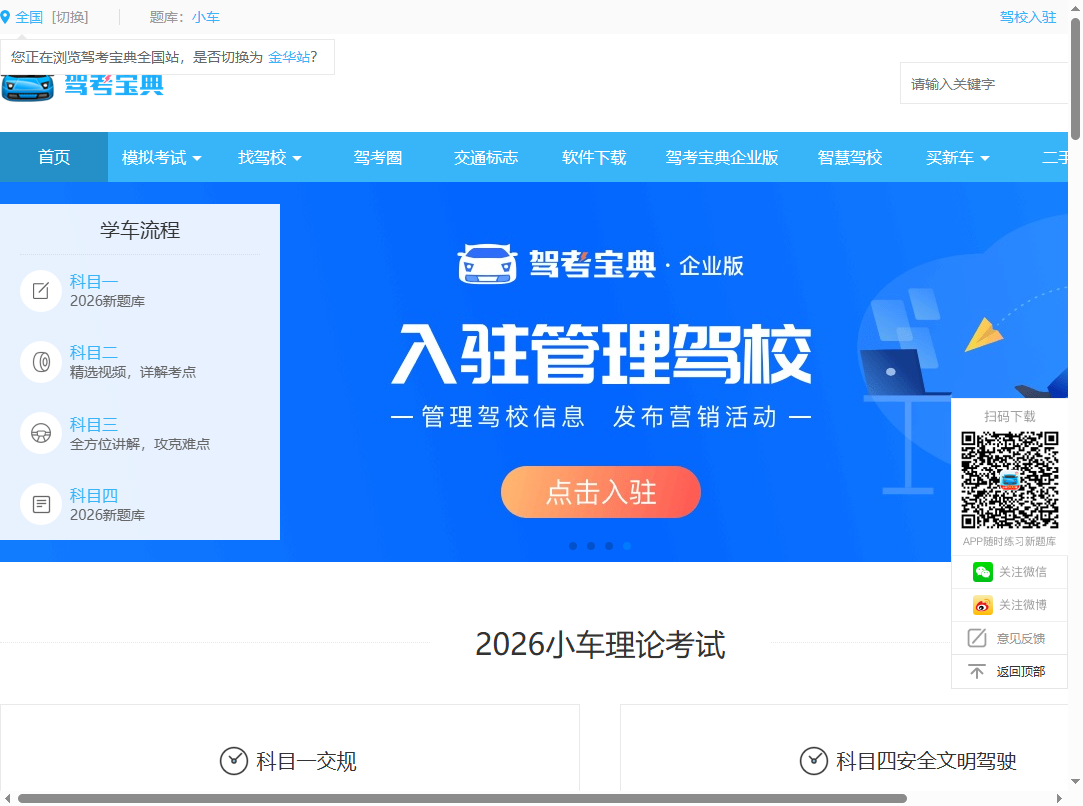Open 智慧驾校 nav item
The width and height of the screenshot is (1083, 806).
850,157
